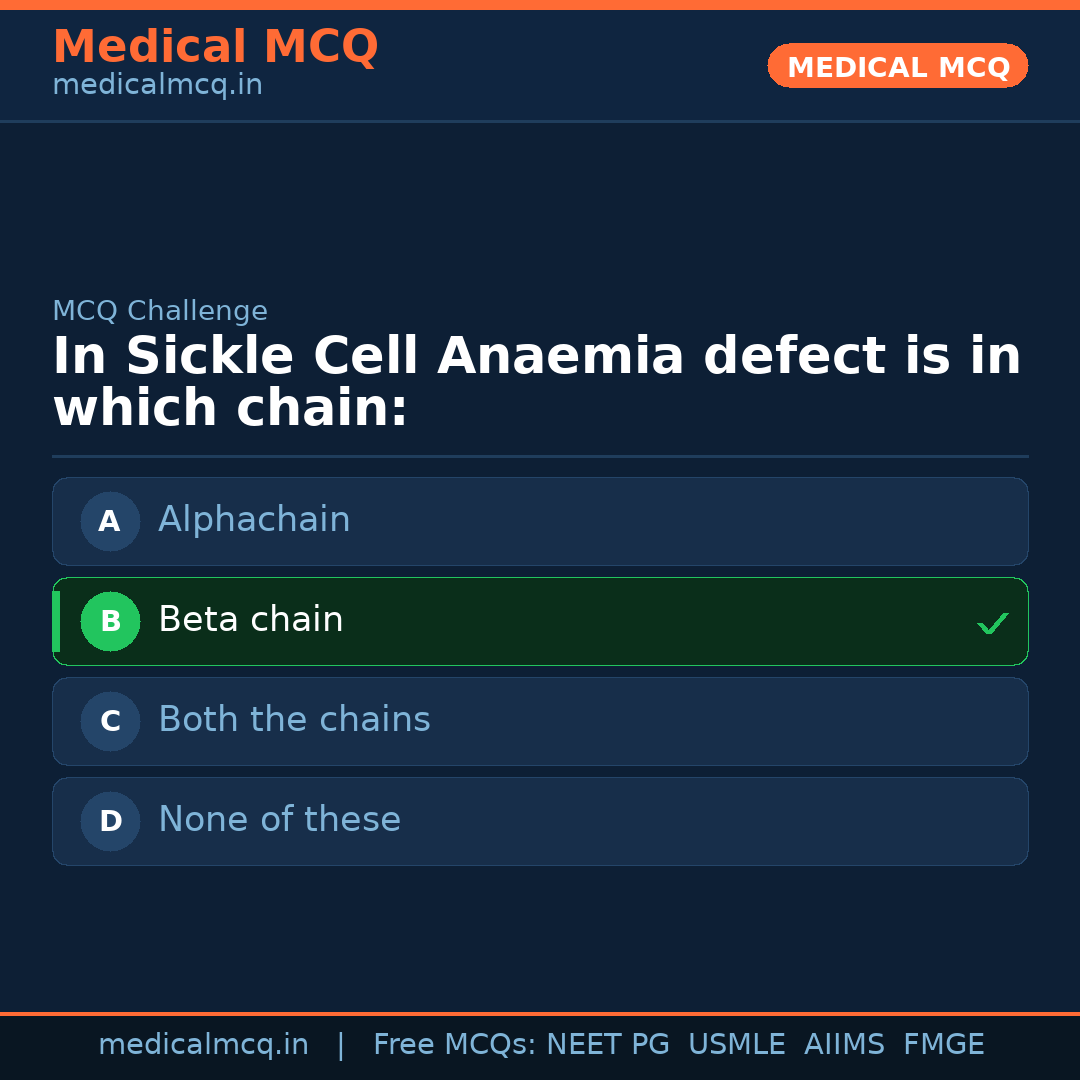1080x1080 pixels.
Task: Open the medicalmcq.in link in the footer
Action: click(x=203, y=1045)
